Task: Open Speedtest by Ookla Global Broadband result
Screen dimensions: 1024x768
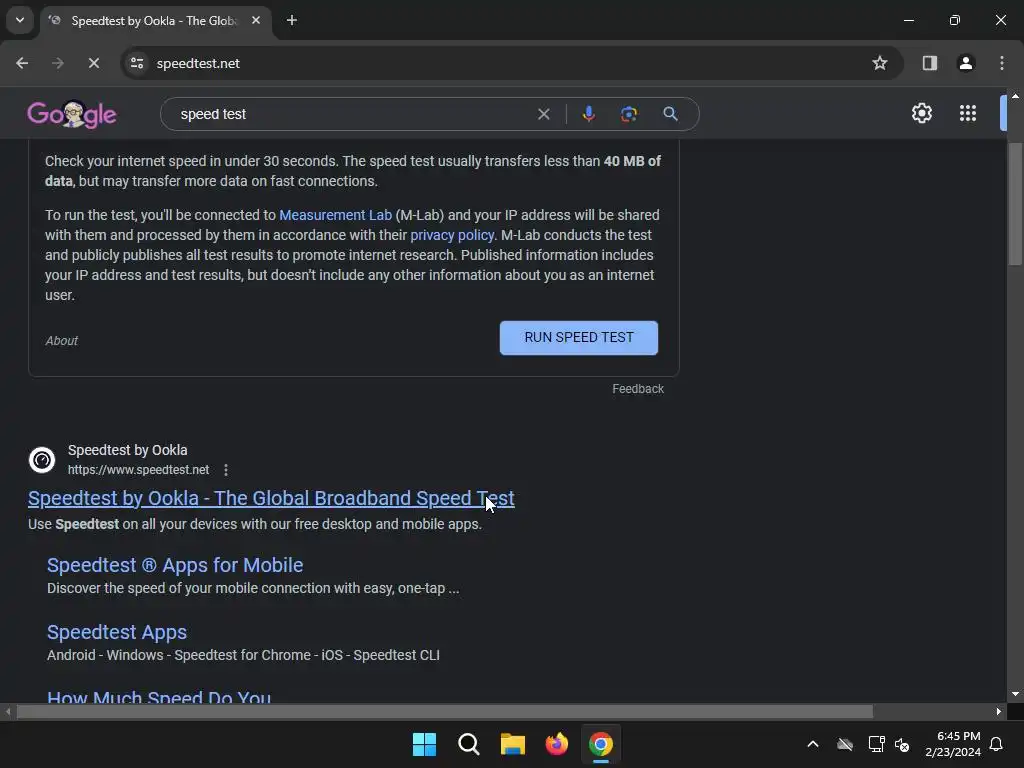Action: pyautogui.click(x=271, y=498)
